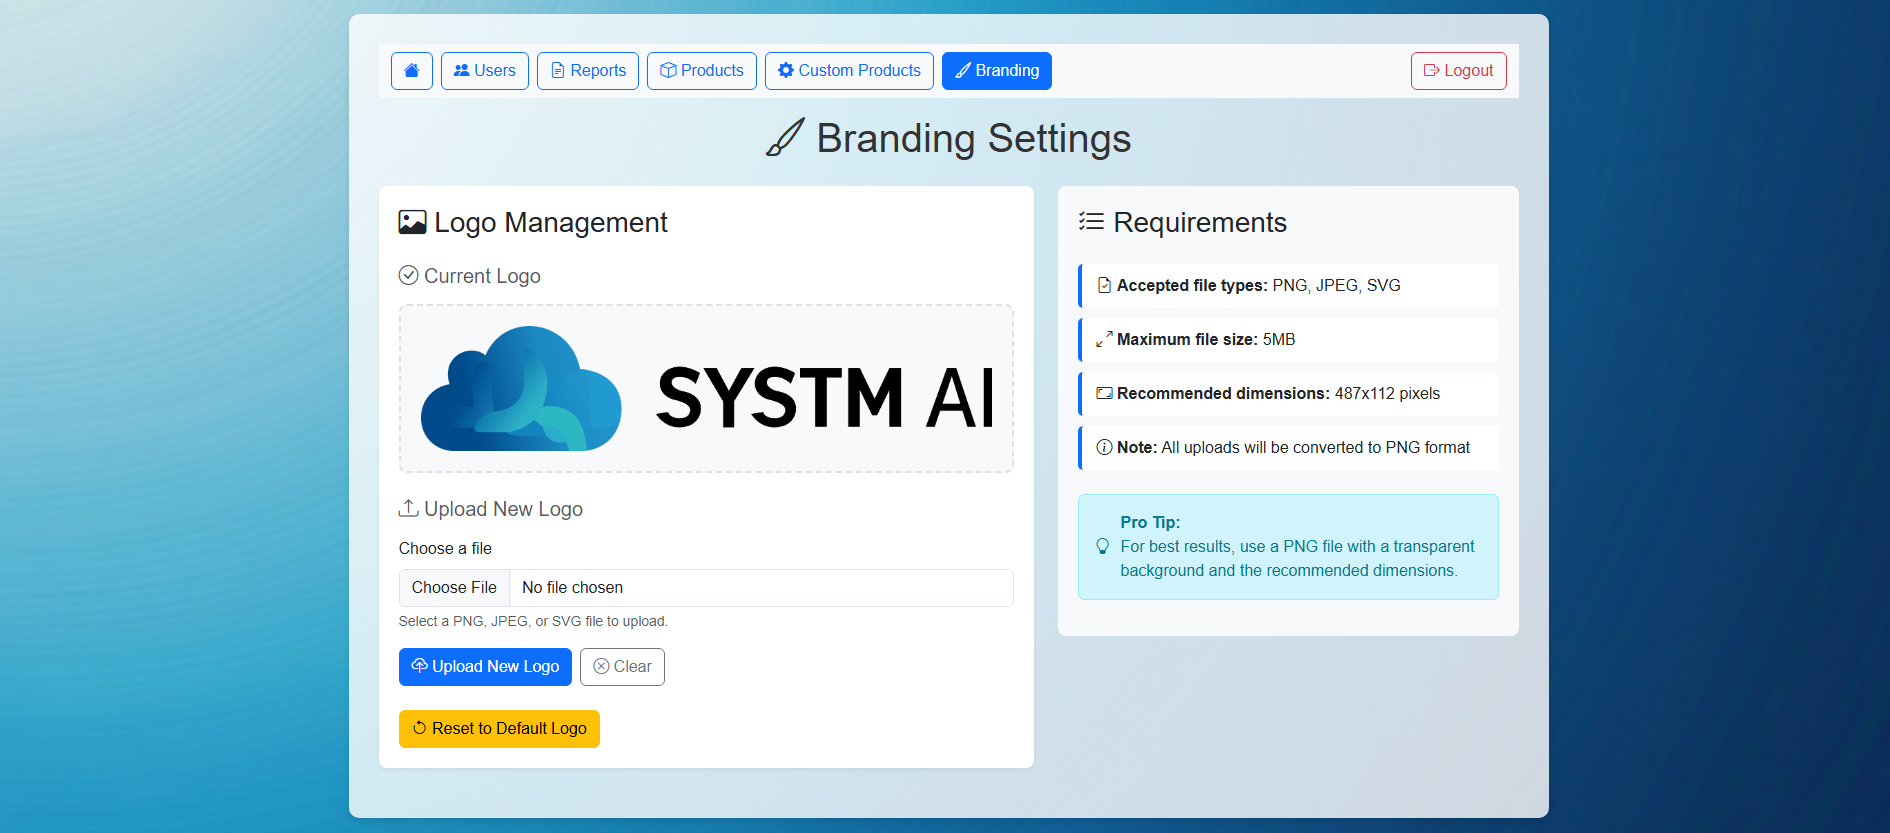The width and height of the screenshot is (1890, 833).
Task: Click the checkmark icon beside Current Logo
Action: pos(408,275)
